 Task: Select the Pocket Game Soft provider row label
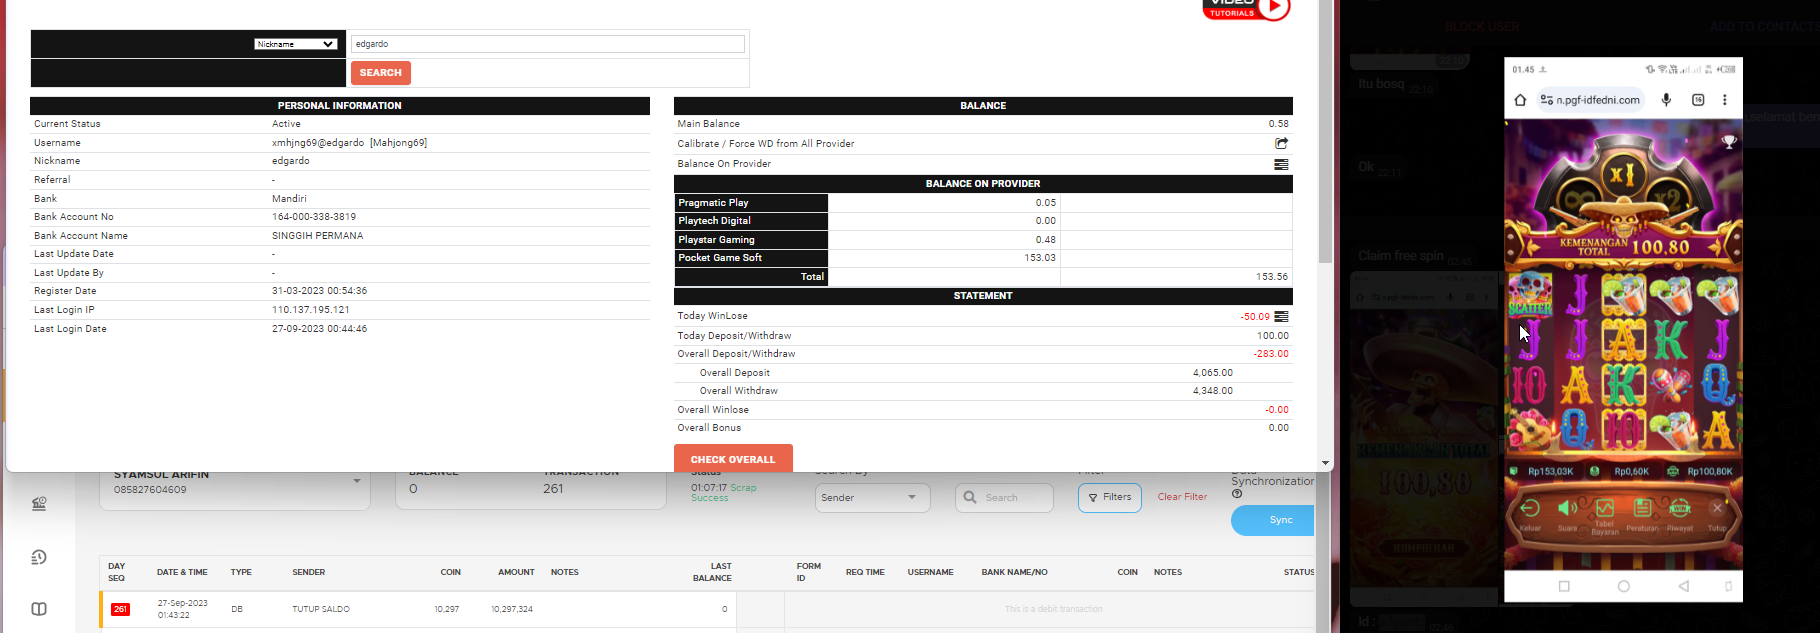751,258
